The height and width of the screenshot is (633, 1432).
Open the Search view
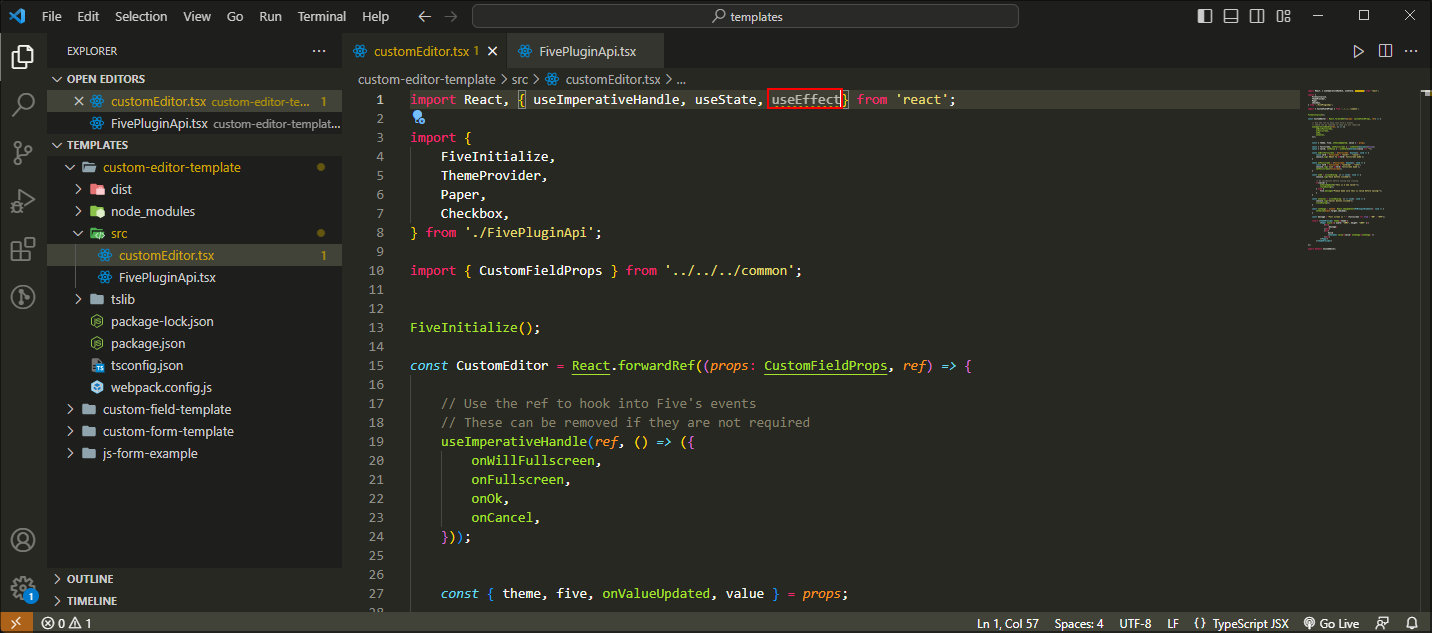[x=22, y=104]
